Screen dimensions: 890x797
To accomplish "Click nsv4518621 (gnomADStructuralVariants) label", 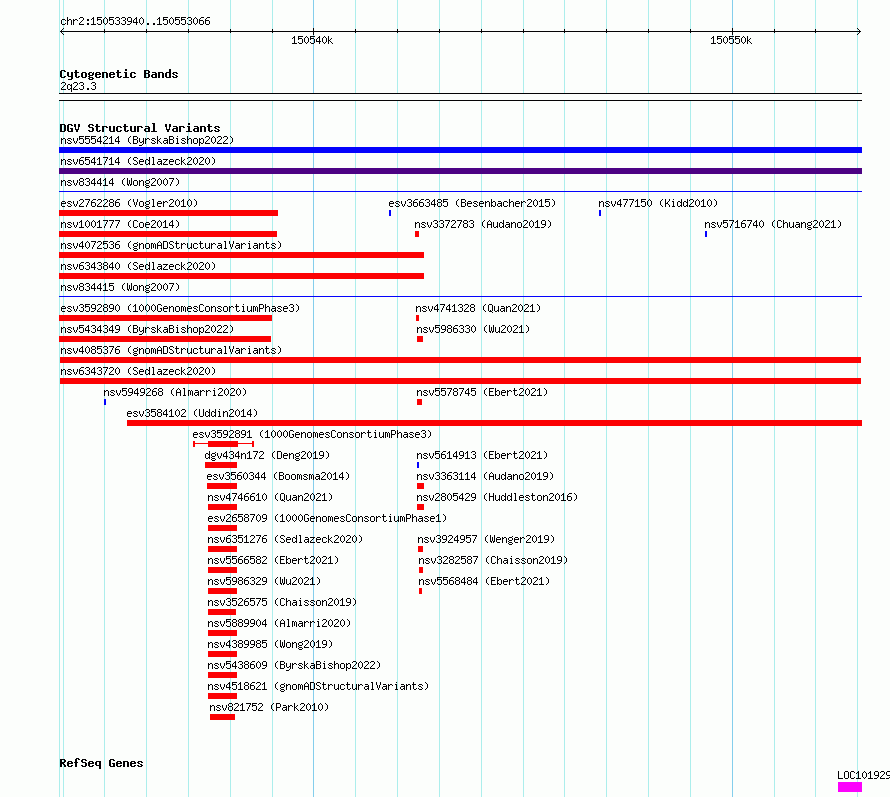I will (318, 686).
